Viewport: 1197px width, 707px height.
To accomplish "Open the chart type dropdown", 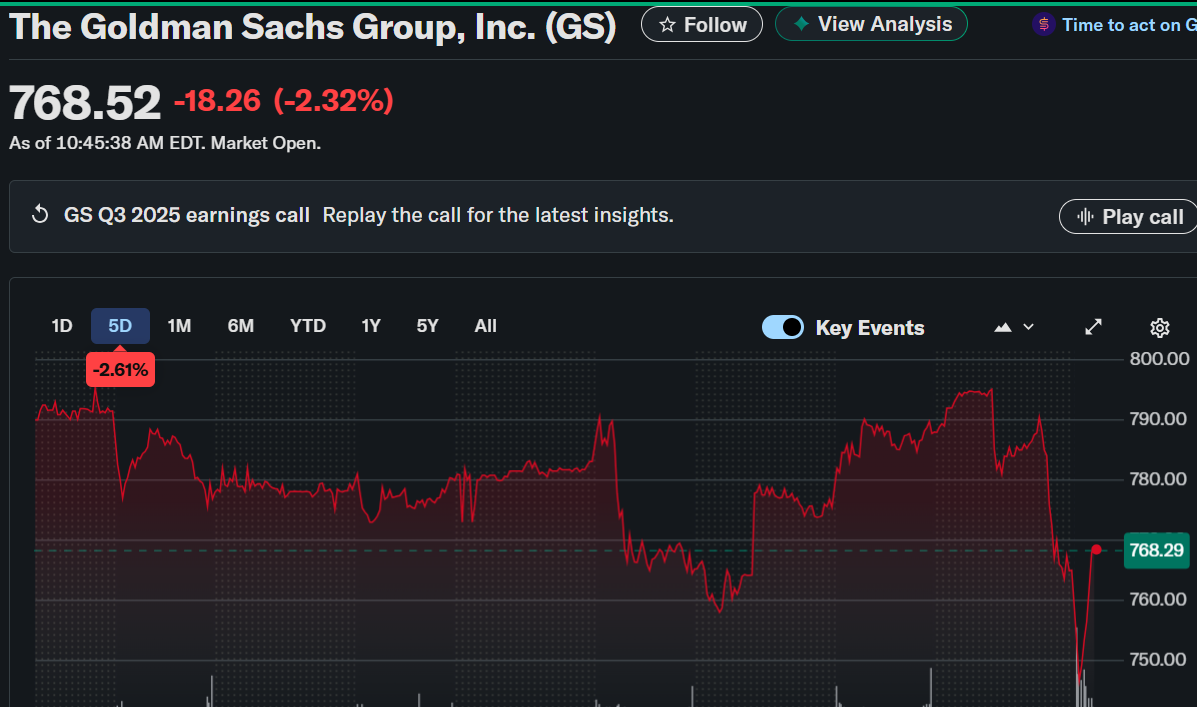I will 1014,327.
